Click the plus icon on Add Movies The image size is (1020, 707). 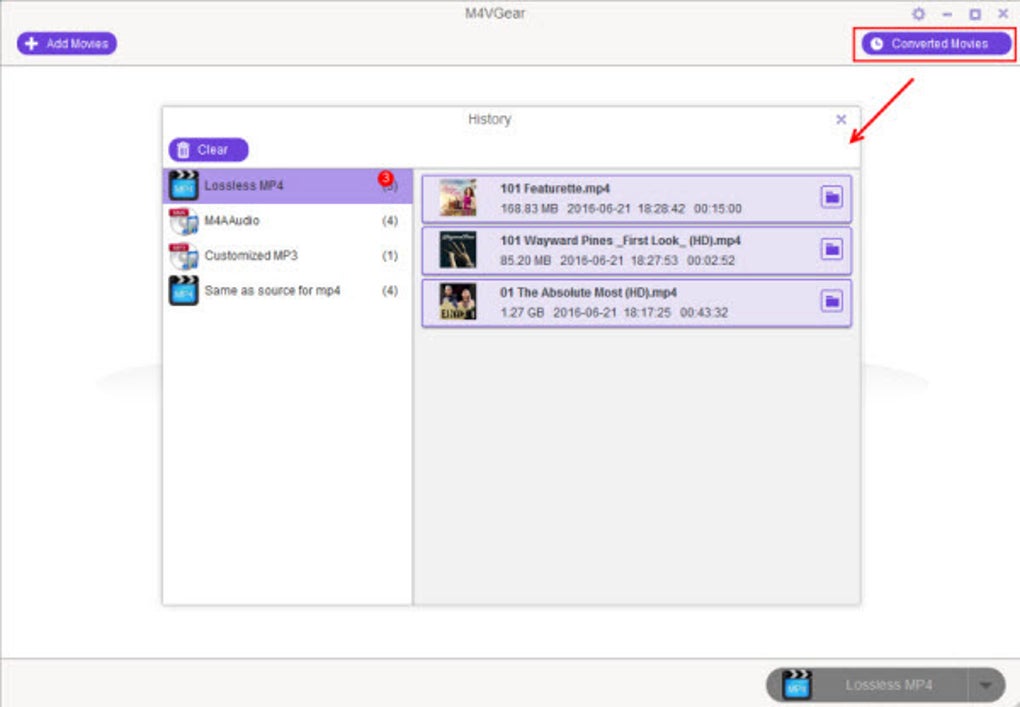point(31,44)
